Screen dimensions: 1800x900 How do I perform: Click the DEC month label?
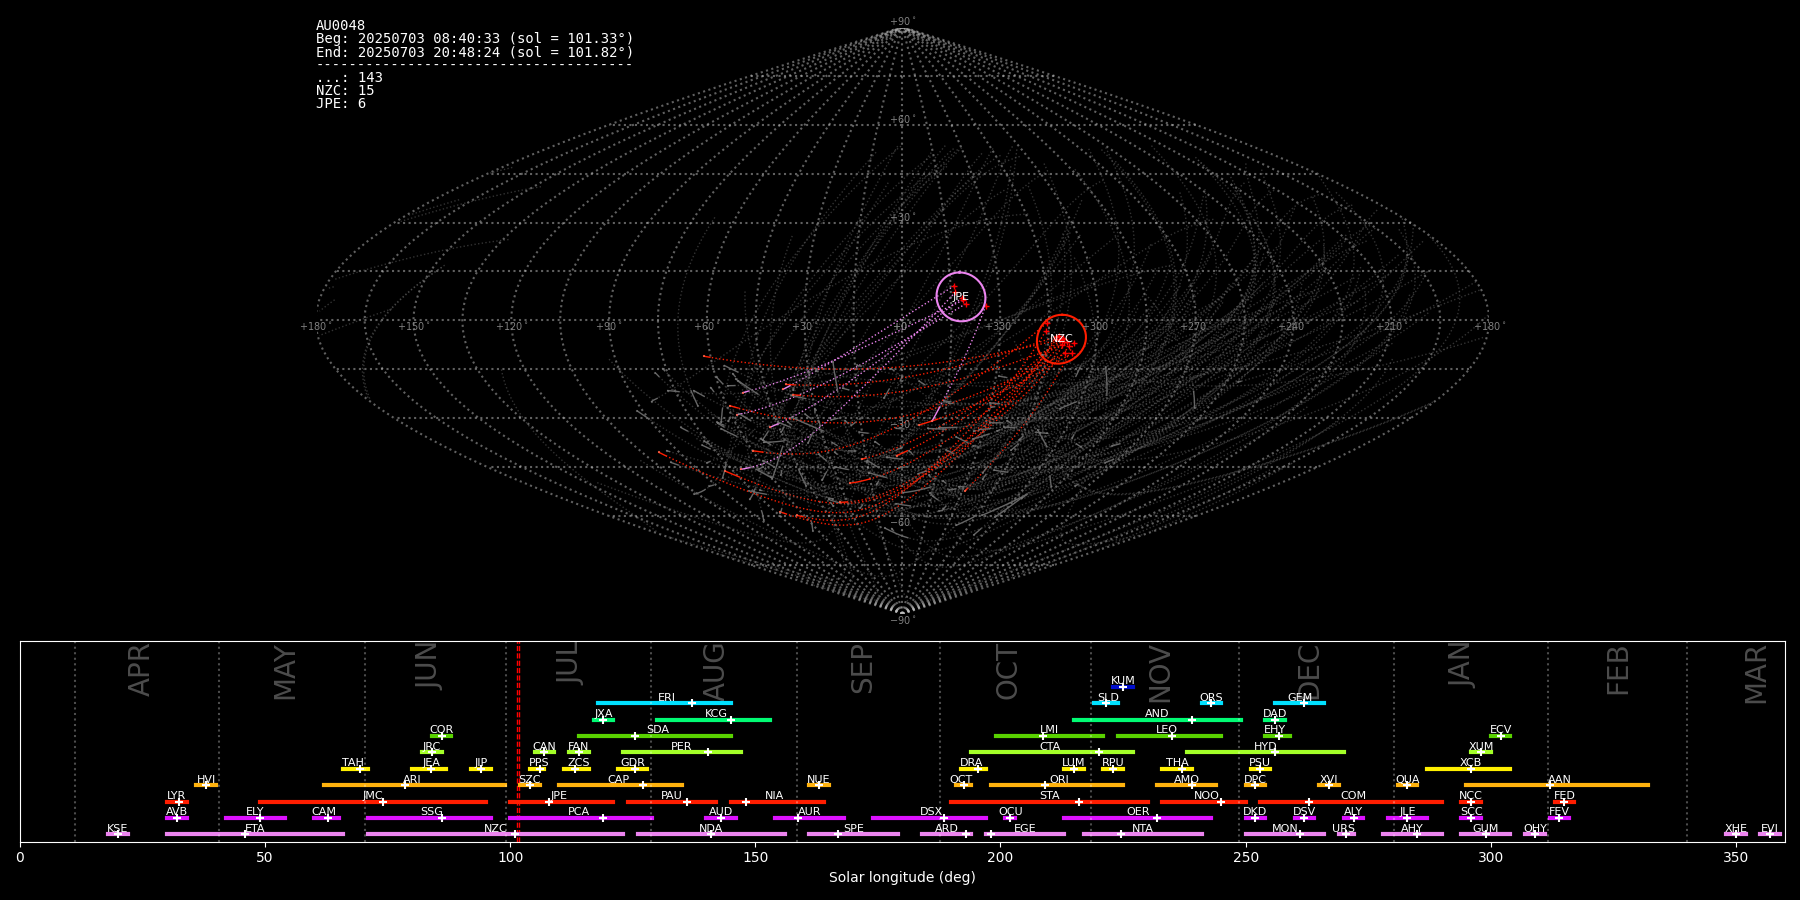click(1308, 672)
